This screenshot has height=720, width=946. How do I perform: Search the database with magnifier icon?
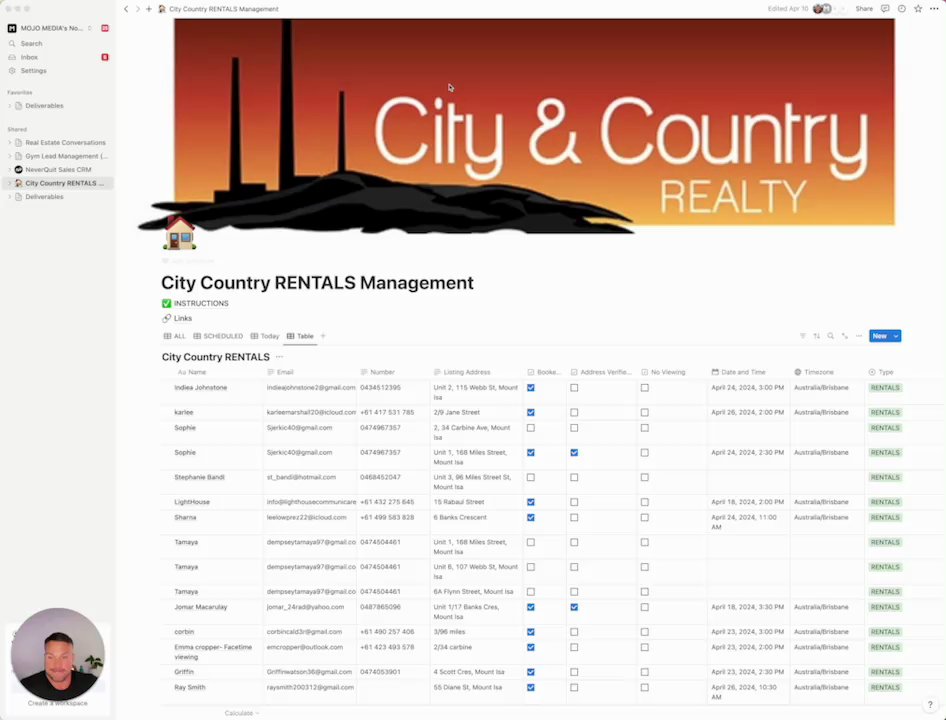pos(831,336)
